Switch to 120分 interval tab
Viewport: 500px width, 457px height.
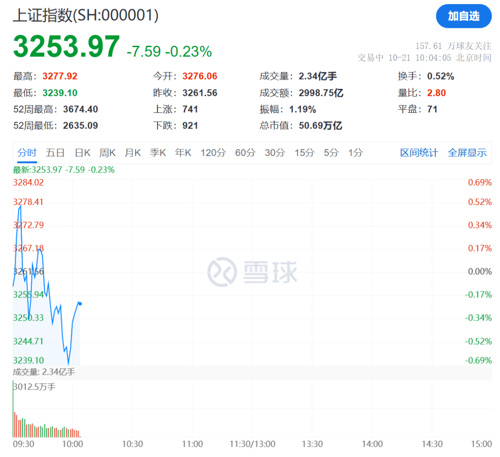213,153
